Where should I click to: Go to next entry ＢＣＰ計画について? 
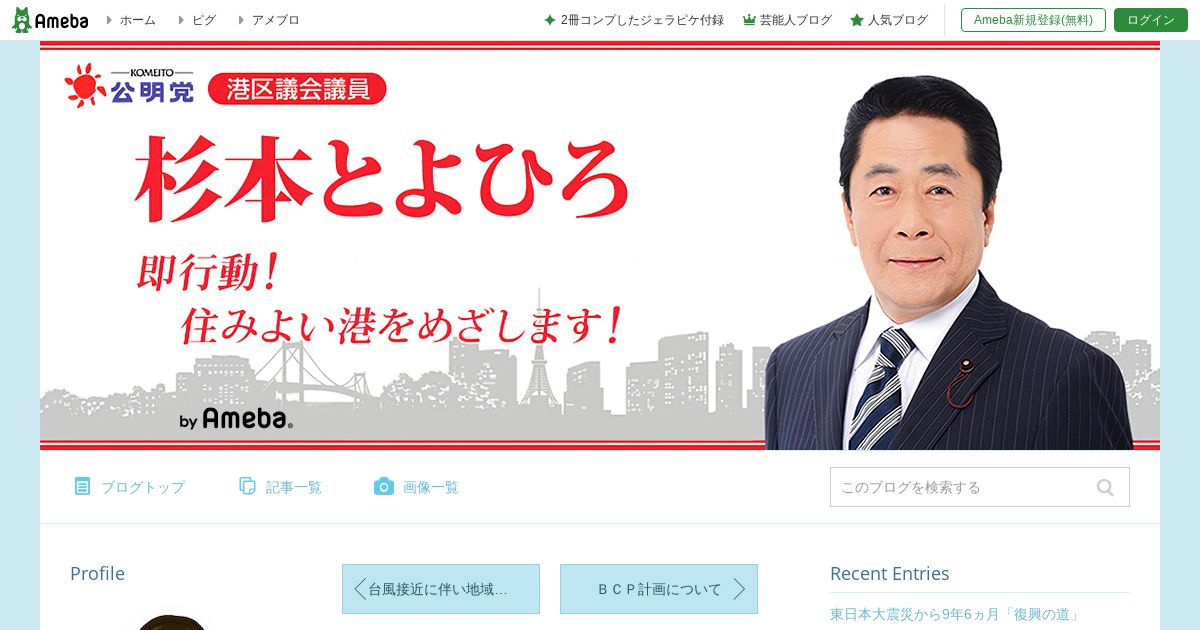[659, 589]
